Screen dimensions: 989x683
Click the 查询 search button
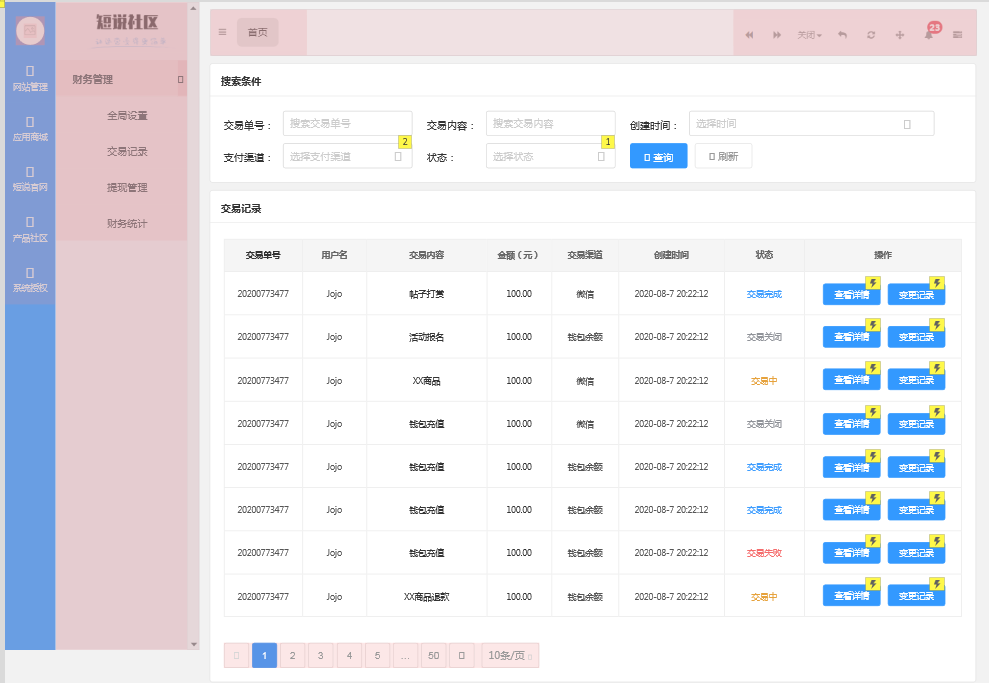point(658,156)
